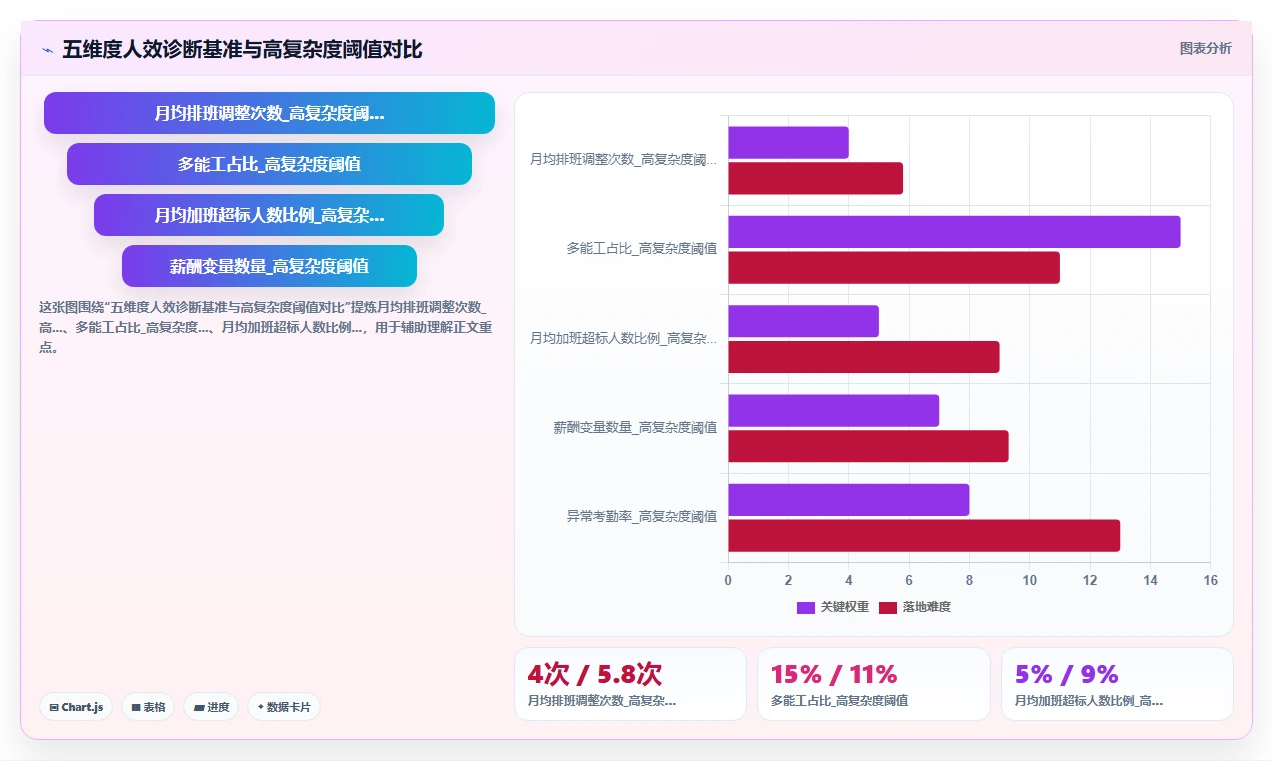Click the purple bar for 月均排班调整次数
Screen dimensions: 1273x761
788,142
